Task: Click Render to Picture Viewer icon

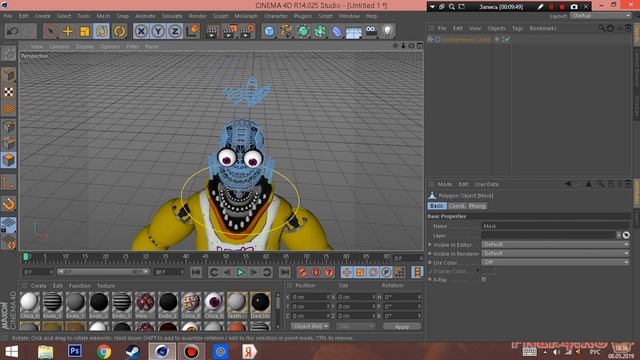Action: tap(230, 31)
